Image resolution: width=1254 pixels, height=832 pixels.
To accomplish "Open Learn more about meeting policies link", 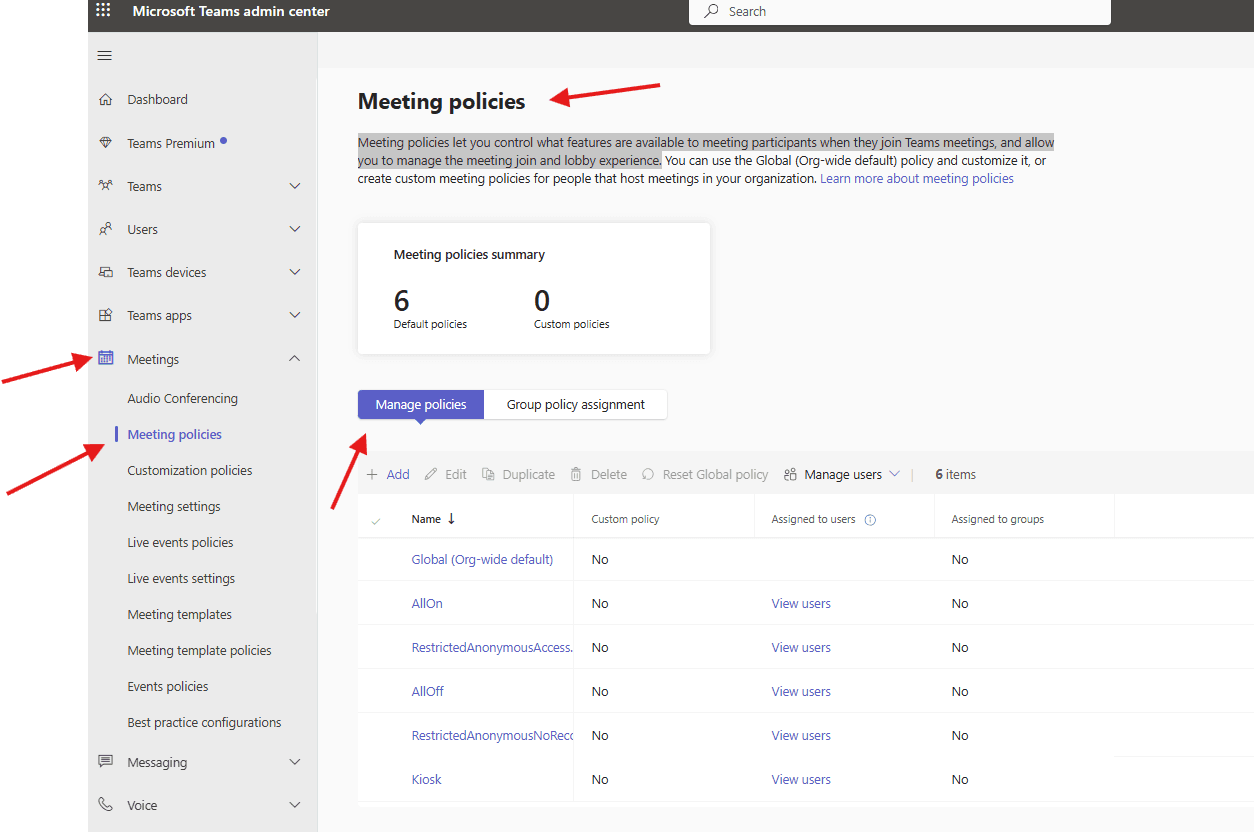I will coord(916,178).
